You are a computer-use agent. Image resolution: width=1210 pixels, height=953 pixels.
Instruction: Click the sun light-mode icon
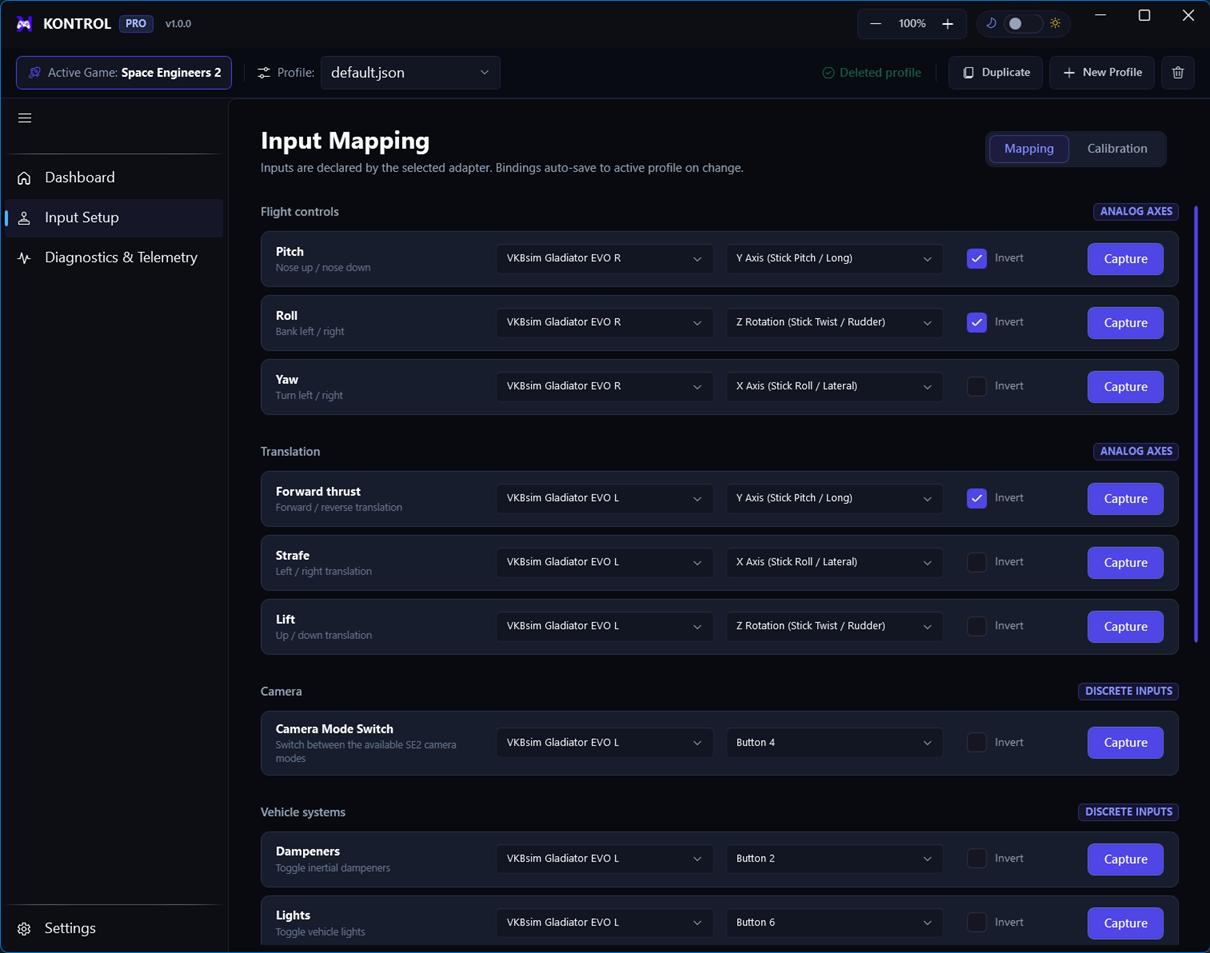click(x=1055, y=23)
